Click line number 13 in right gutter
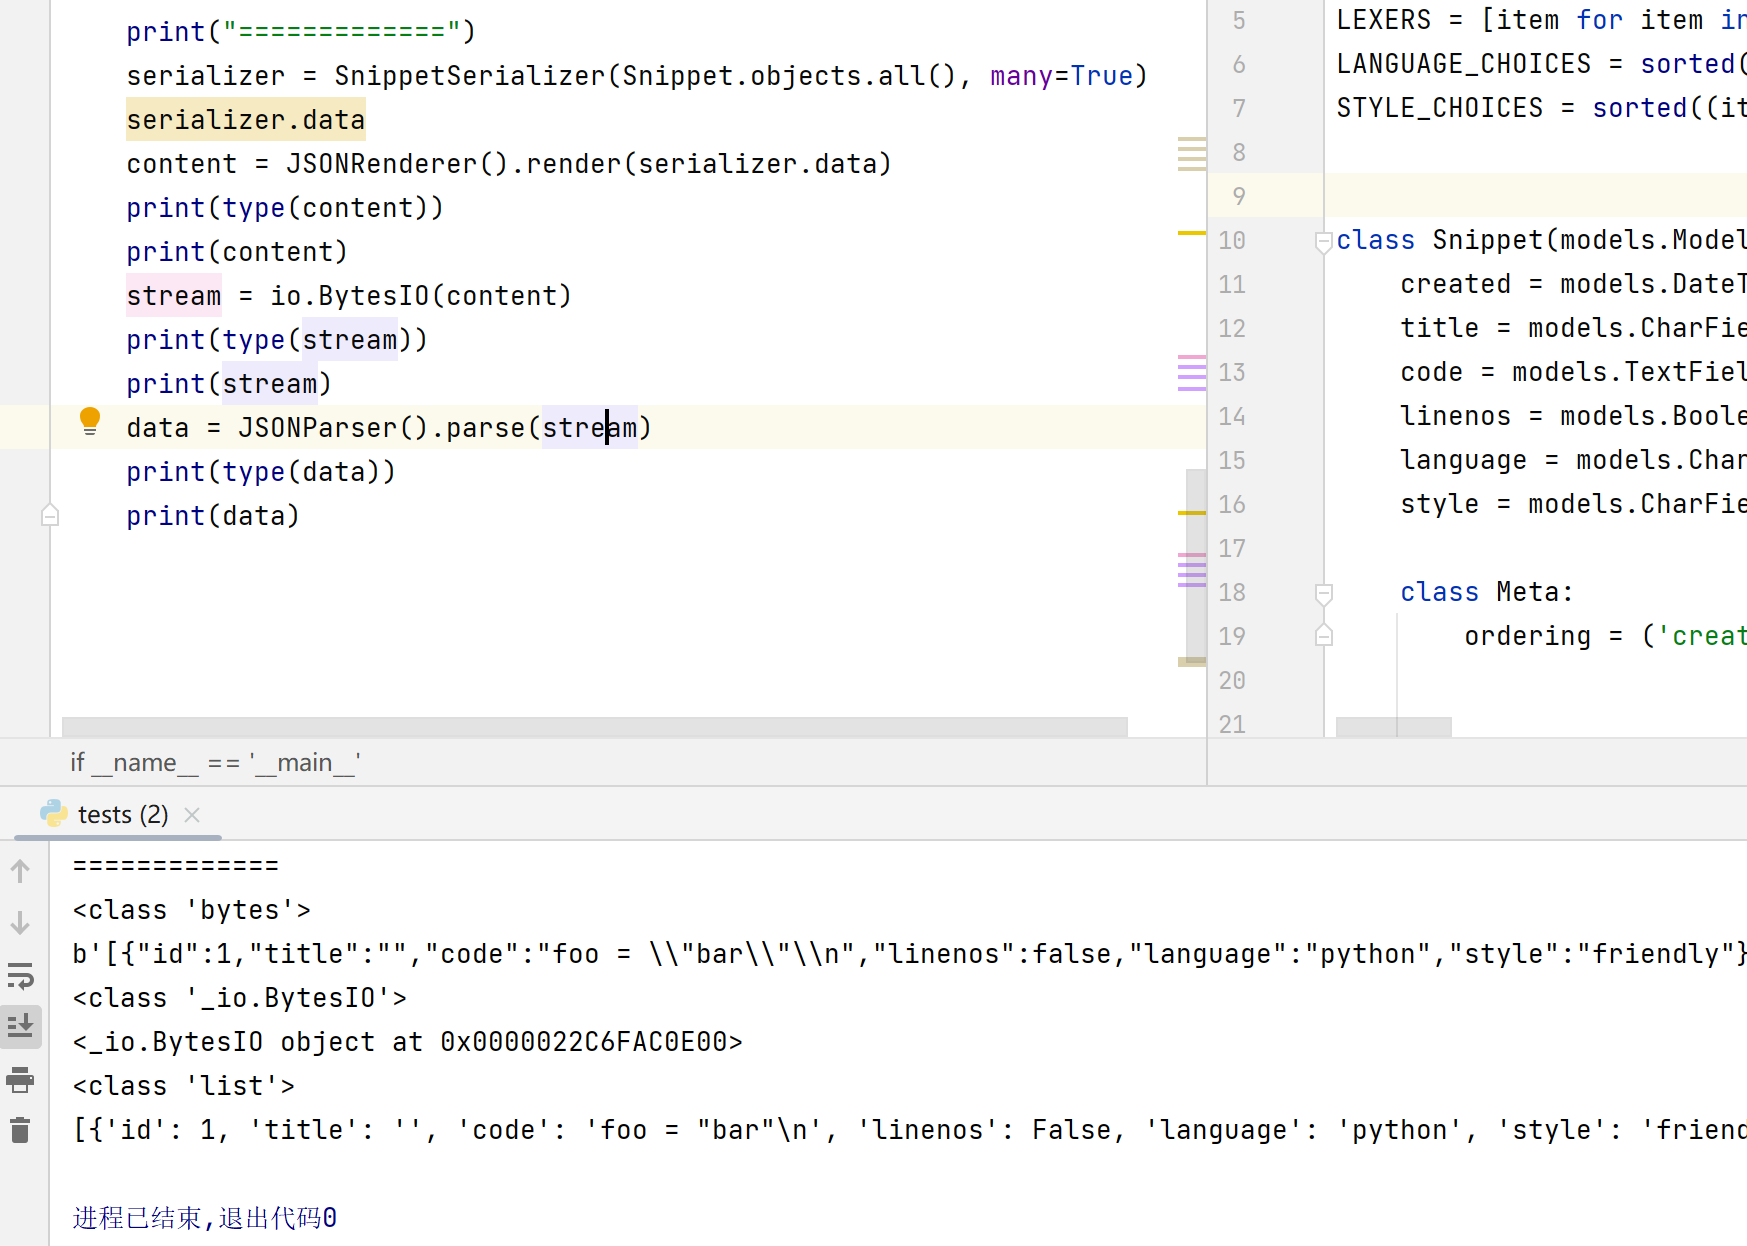 coord(1232,373)
